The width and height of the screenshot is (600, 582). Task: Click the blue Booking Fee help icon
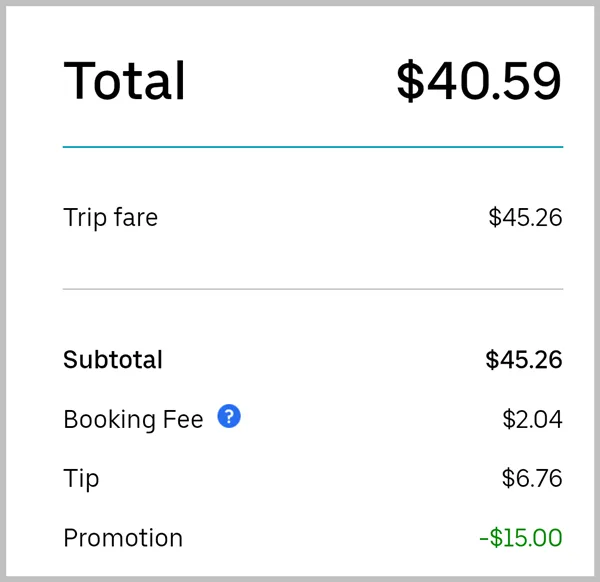click(x=229, y=416)
